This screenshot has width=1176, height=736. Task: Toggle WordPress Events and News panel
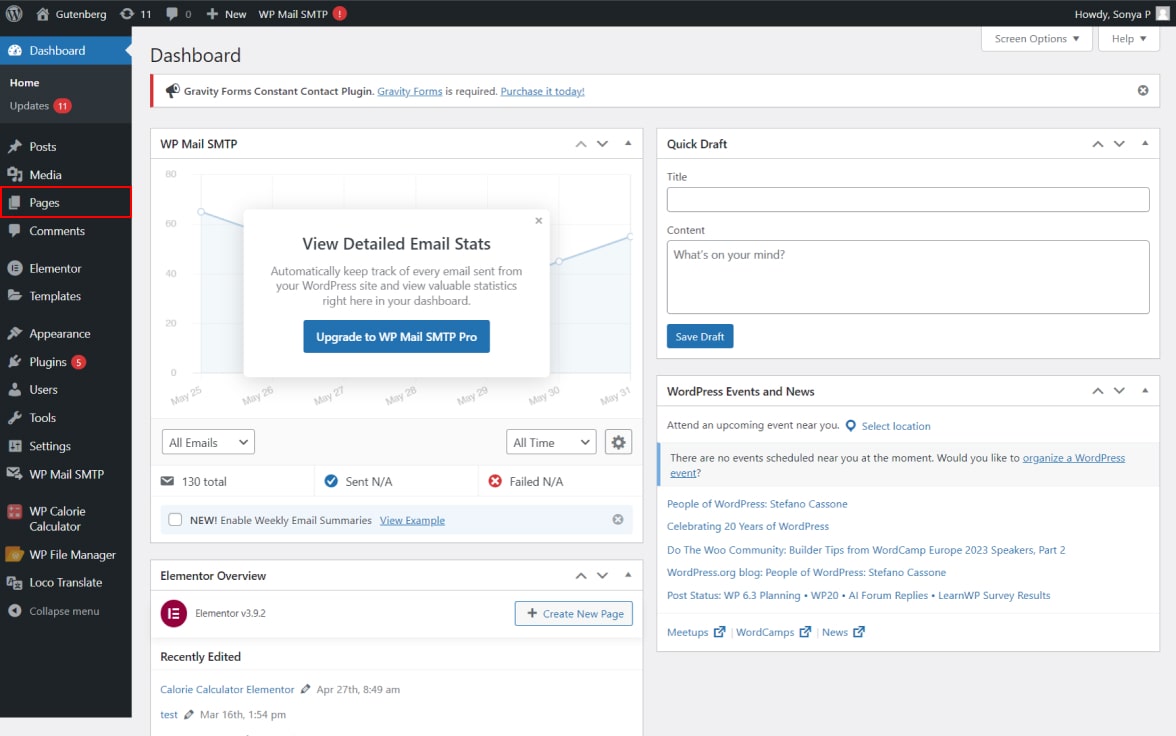coord(1144,391)
